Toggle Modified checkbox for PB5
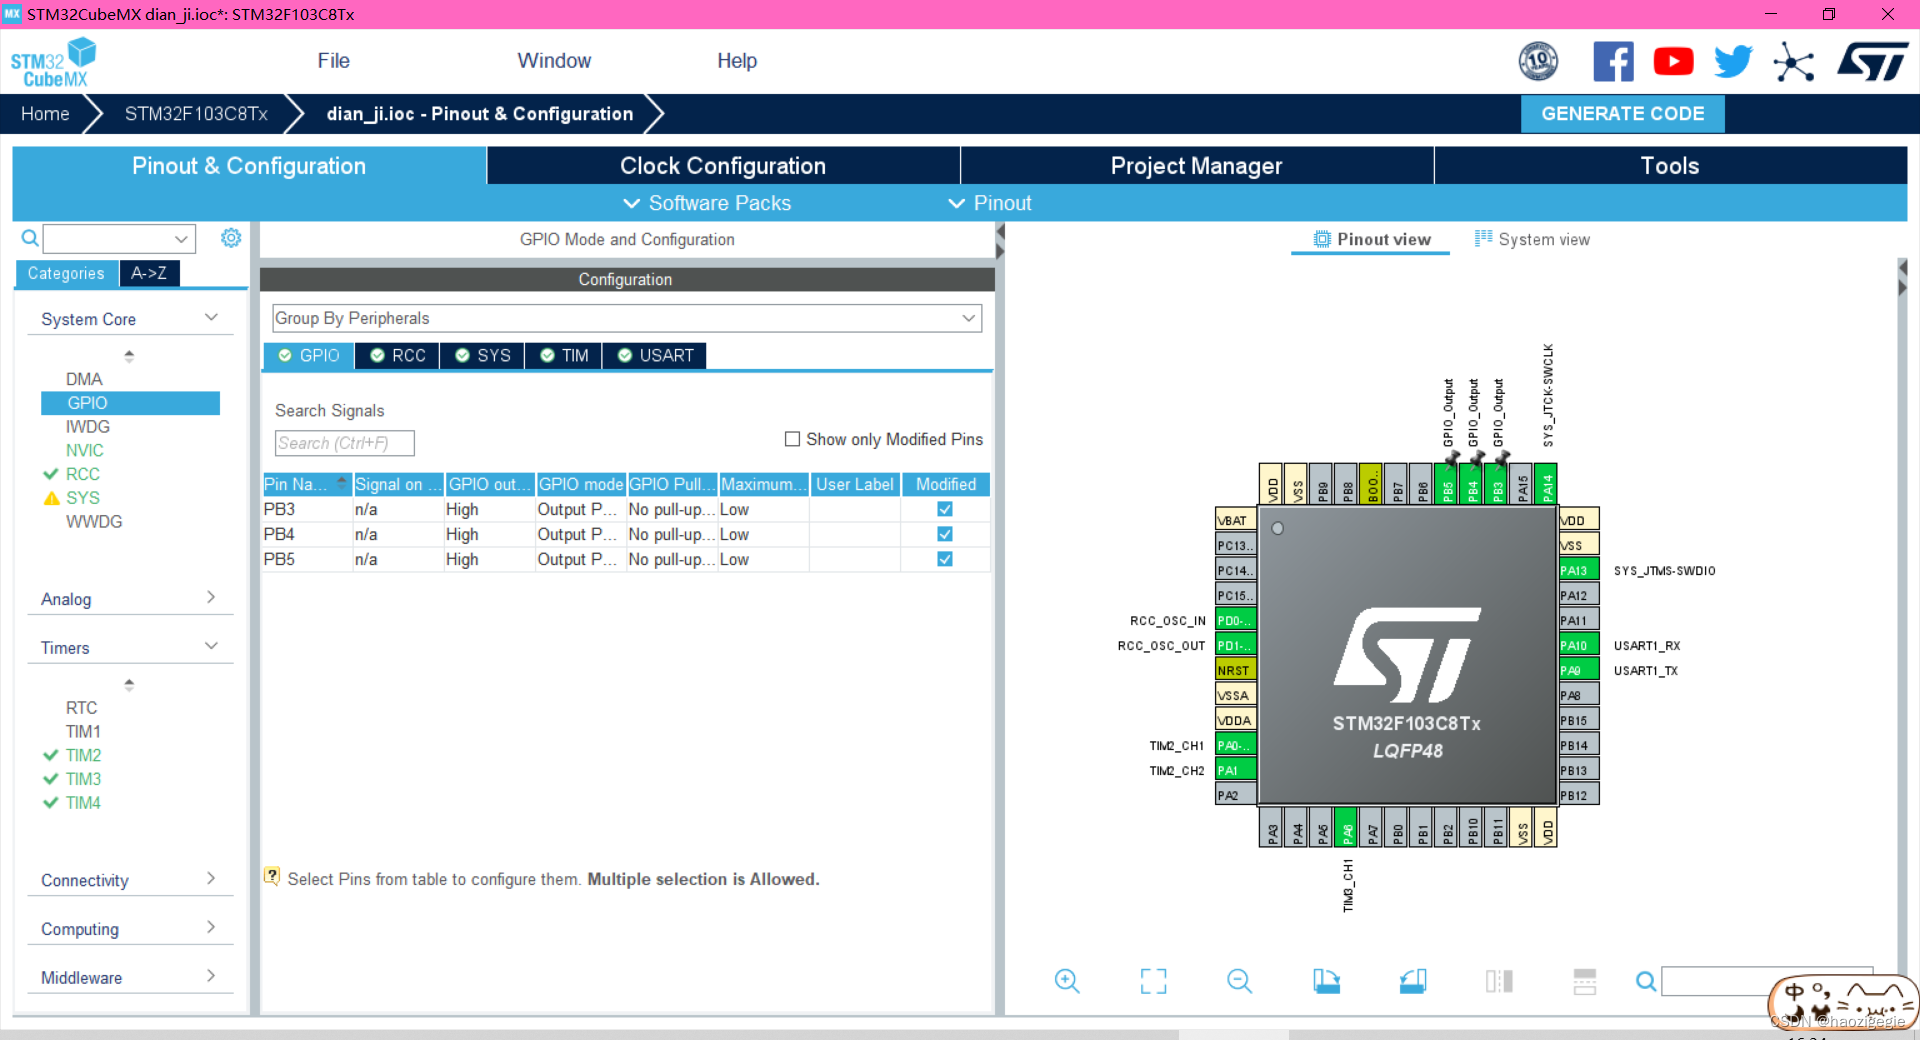Screen dimensions: 1920x1040 click(945, 559)
